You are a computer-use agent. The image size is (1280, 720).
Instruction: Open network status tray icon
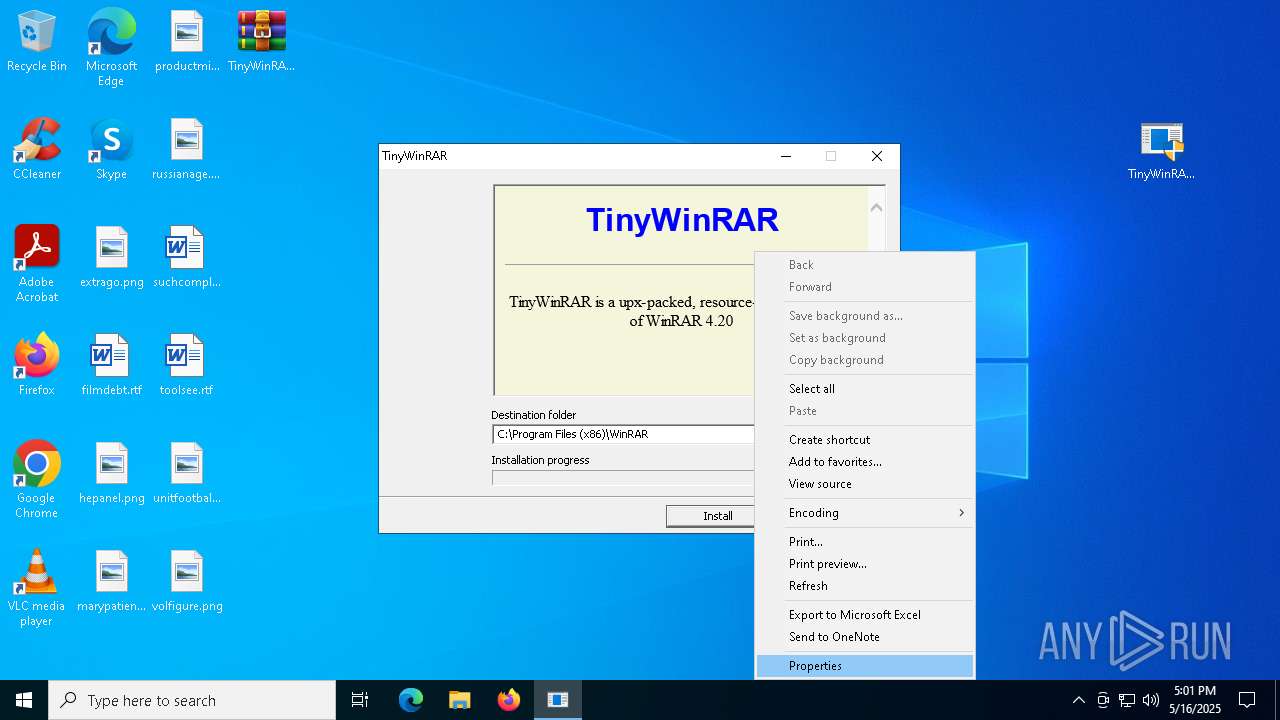pyautogui.click(x=1127, y=700)
